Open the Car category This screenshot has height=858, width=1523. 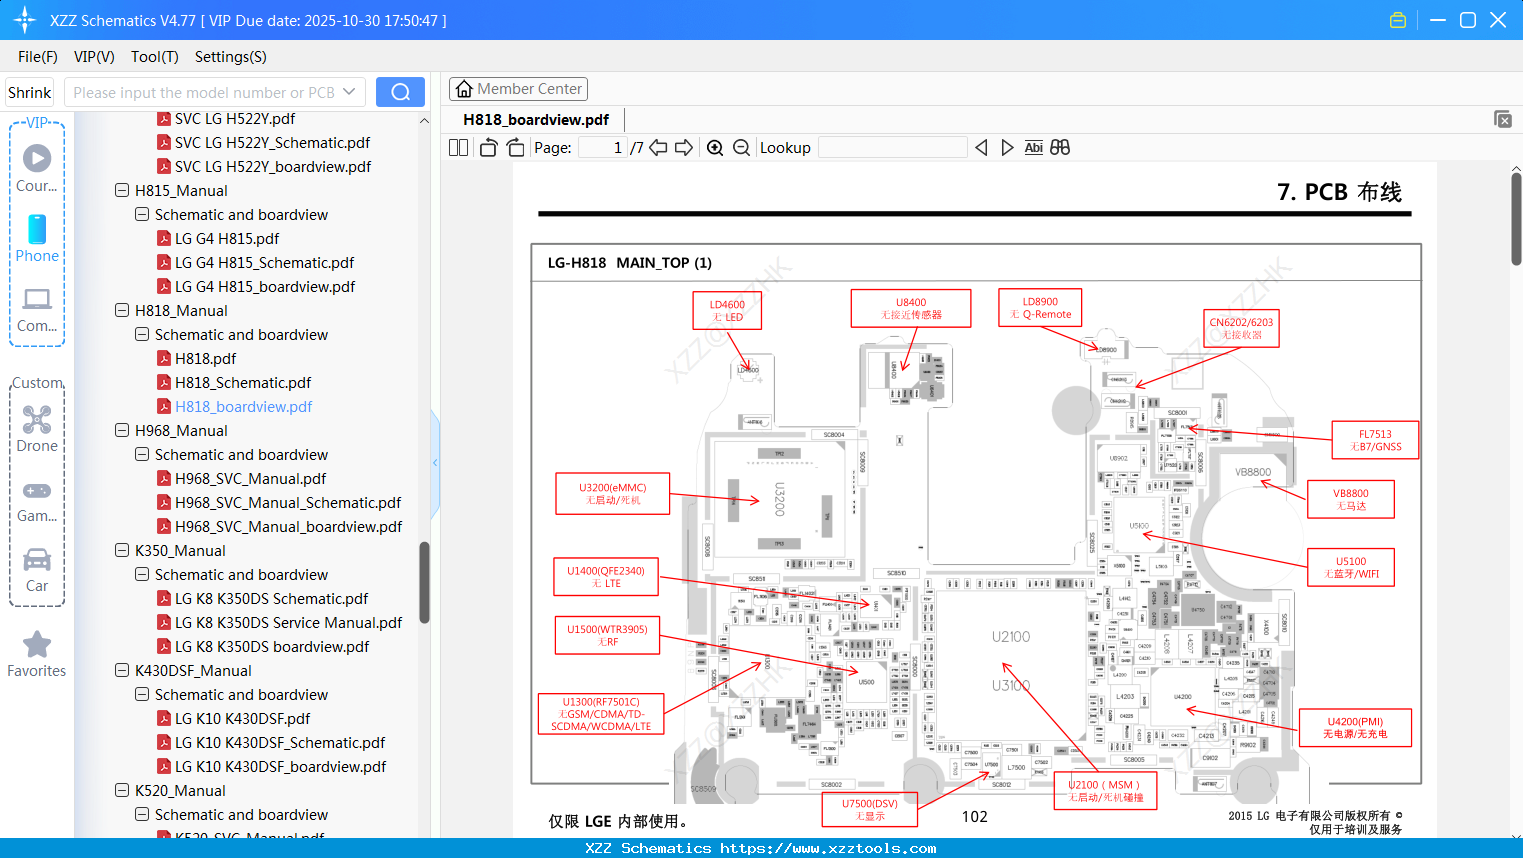(37, 570)
